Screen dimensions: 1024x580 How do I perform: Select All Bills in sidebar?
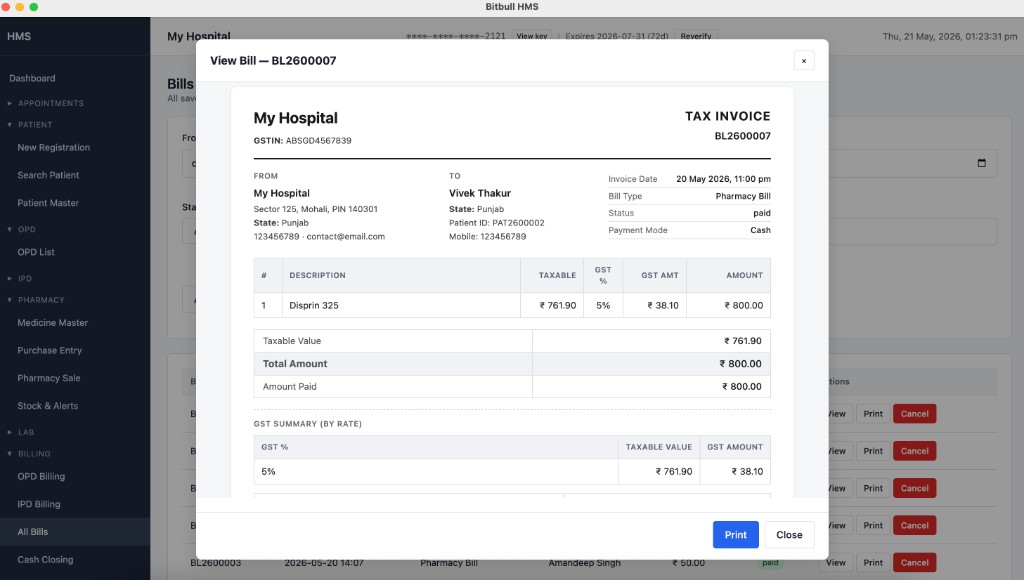(x=33, y=532)
